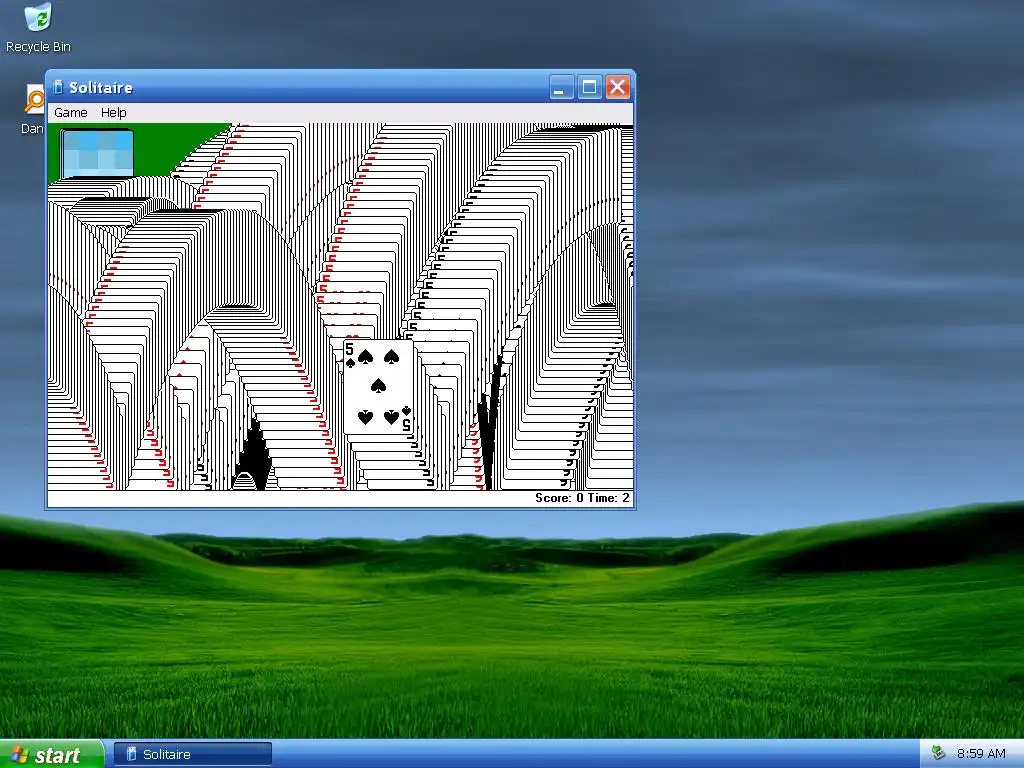Click the stock deck card back
The width and height of the screenshot is (1024, 768).
(97, 153)
